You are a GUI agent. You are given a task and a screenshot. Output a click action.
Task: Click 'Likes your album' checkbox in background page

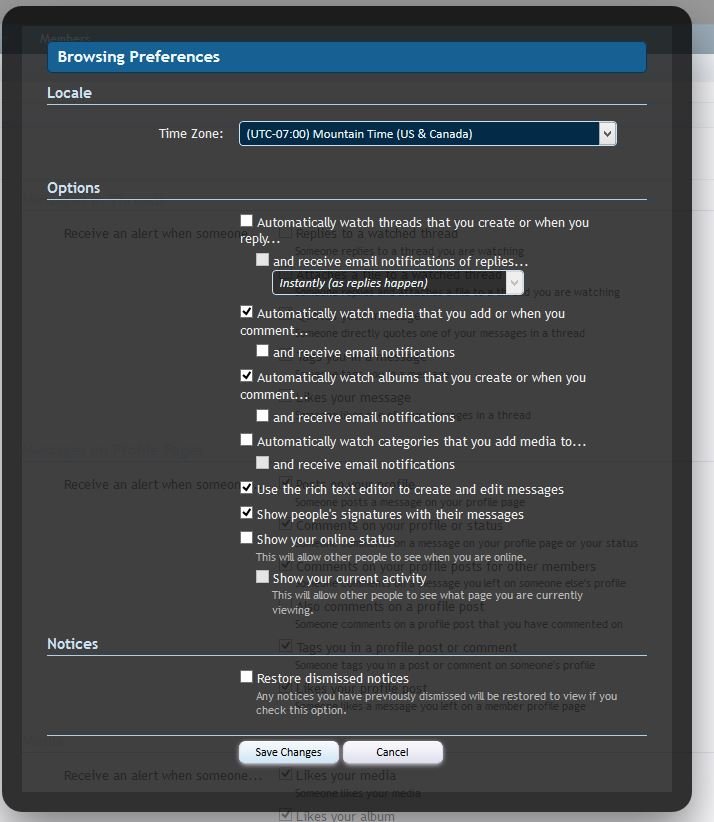[x=286, y=815]
